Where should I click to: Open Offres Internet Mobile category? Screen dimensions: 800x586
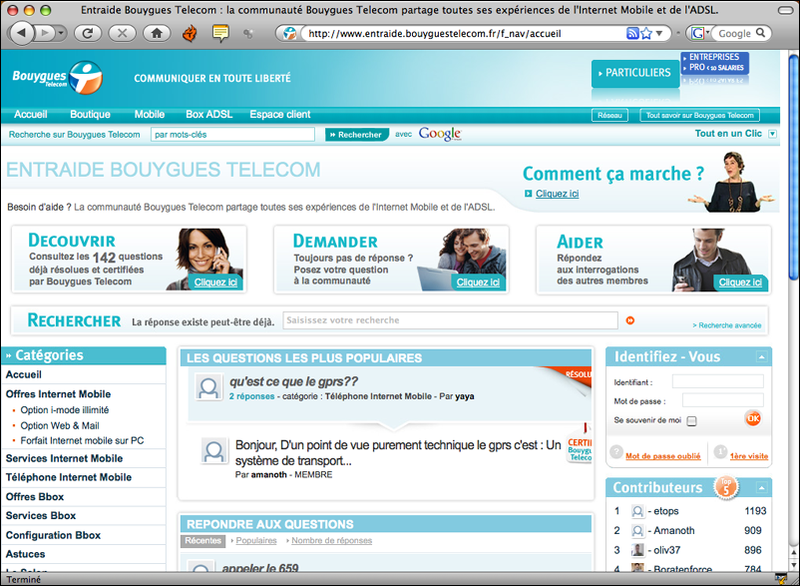pos(58,394)
